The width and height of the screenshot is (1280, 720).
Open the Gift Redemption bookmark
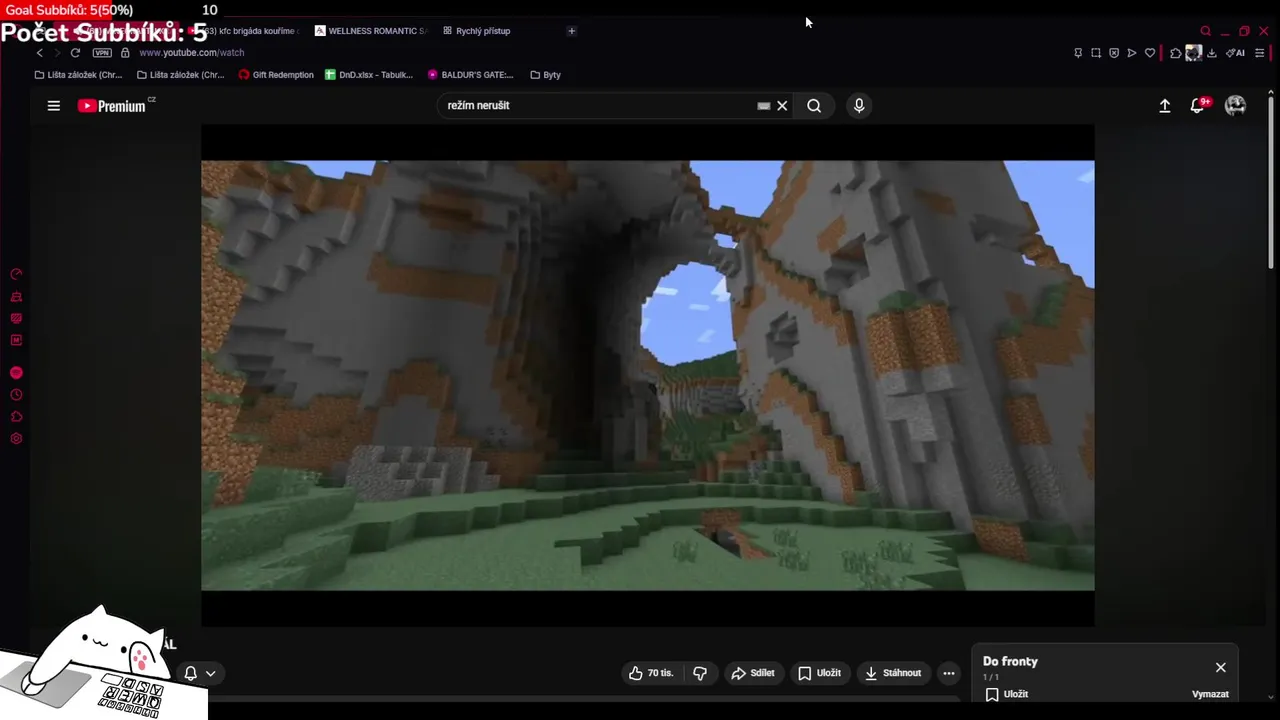pos(276,75)
